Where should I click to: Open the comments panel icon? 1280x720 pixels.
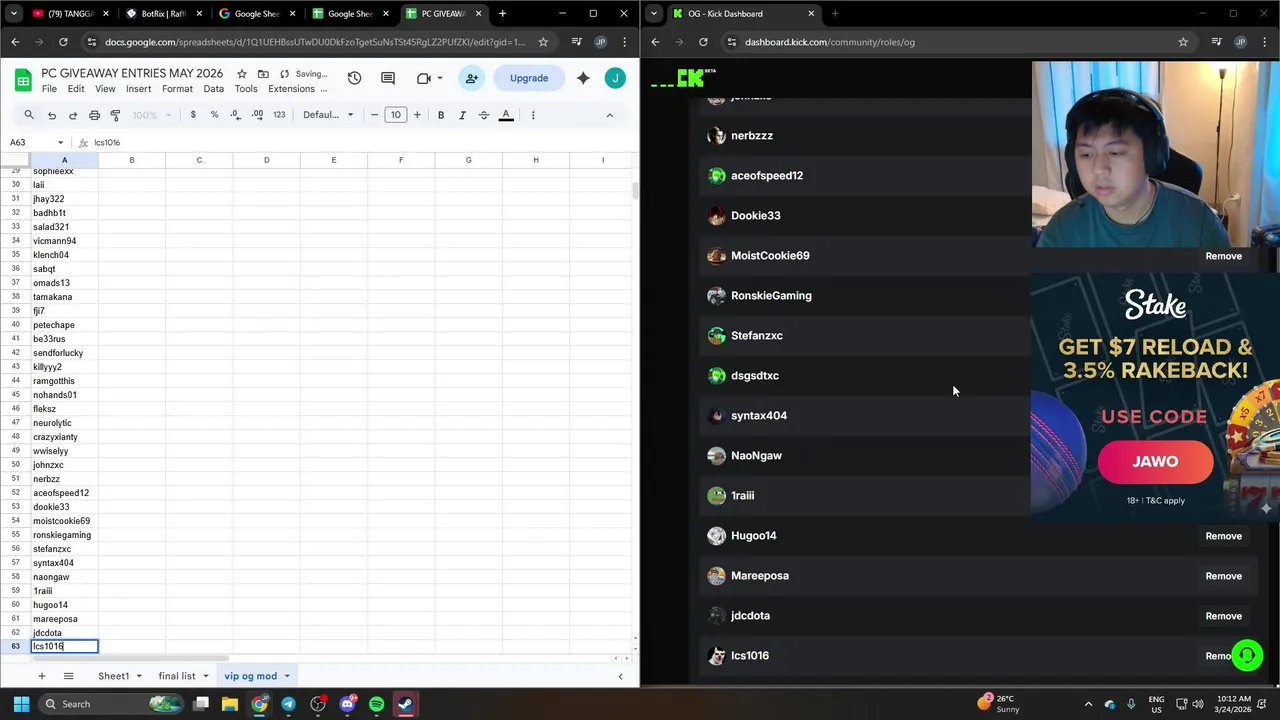(388, 78)
